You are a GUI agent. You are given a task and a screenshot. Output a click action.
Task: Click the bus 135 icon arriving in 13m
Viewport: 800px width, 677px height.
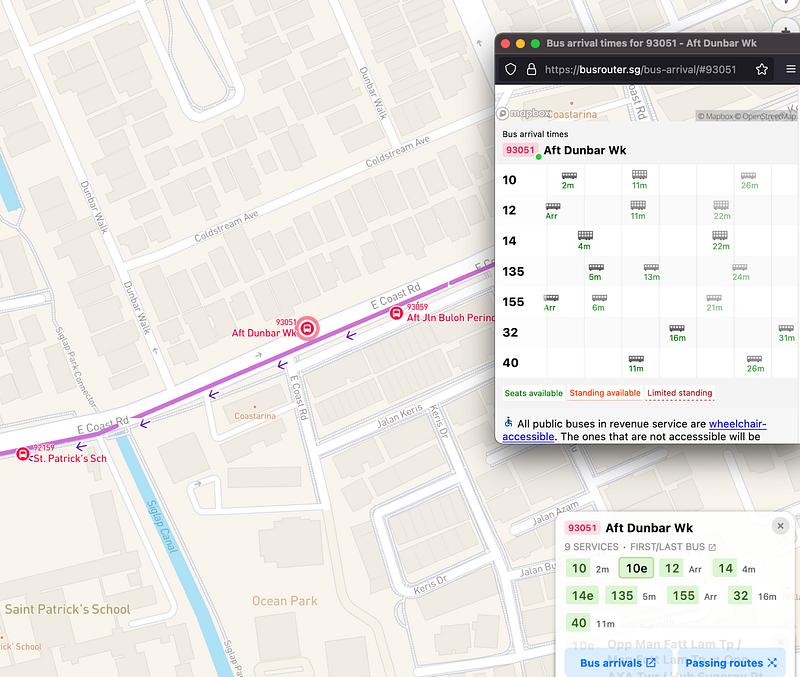coord(651,267)
